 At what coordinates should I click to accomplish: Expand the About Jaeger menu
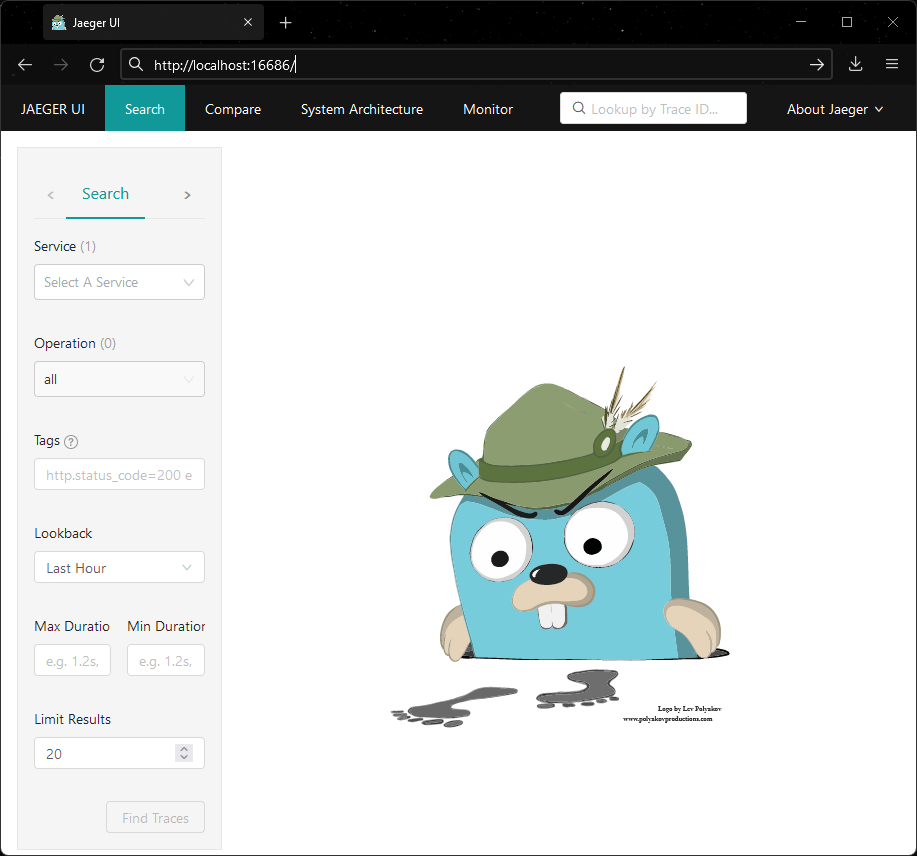[835, 109]
